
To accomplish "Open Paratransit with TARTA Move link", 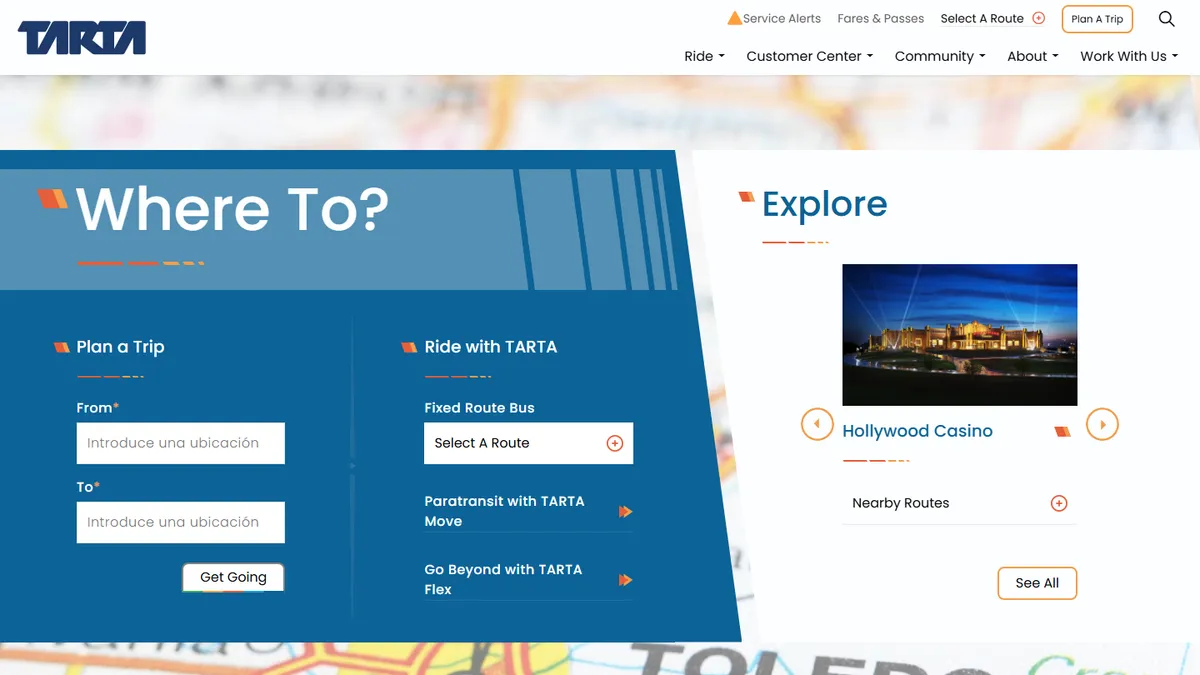I will (528, 511).
